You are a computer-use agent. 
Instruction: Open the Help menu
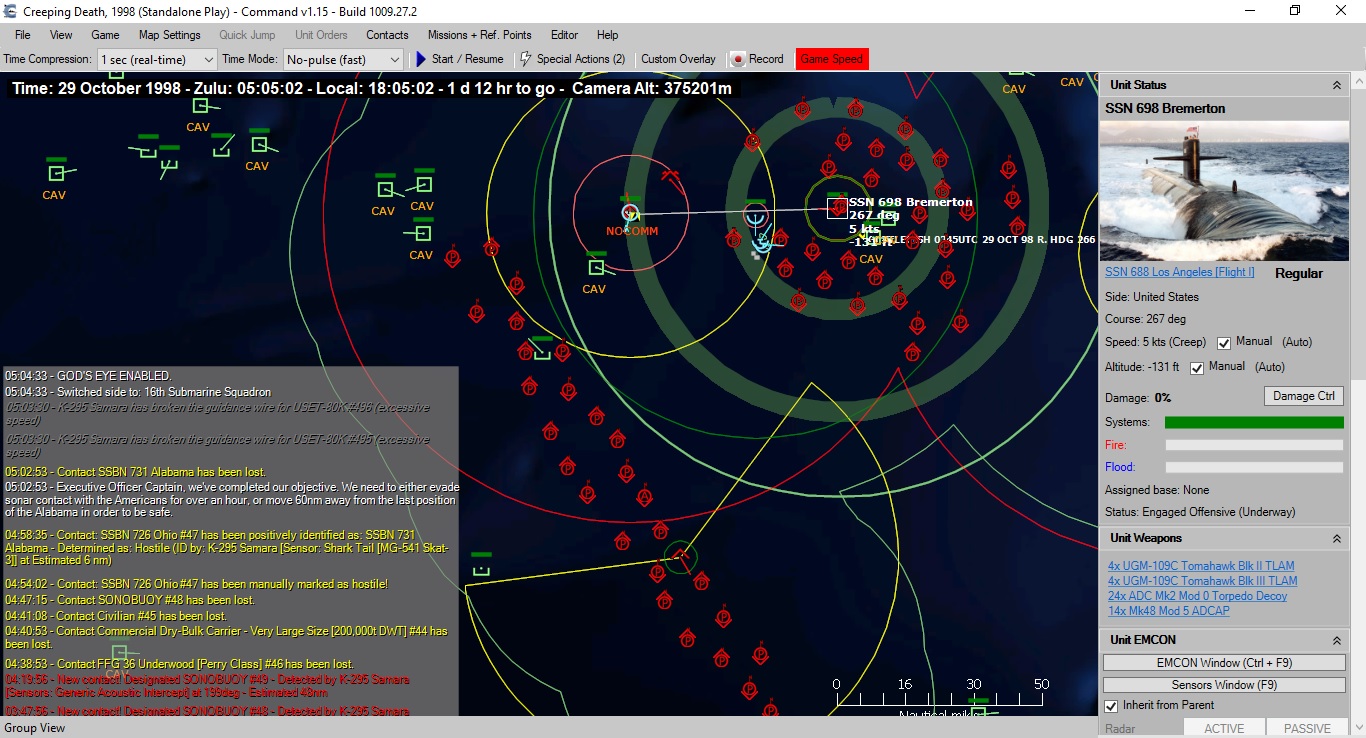pyautogui.click(x=607, y=35)
